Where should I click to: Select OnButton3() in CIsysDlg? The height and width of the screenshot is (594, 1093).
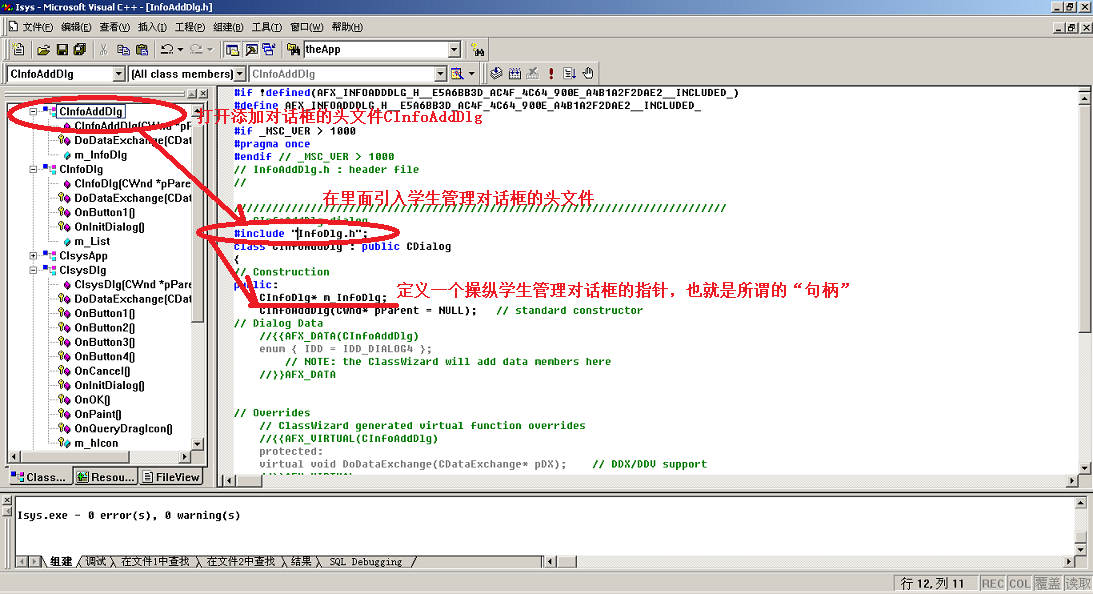(105, 342)
